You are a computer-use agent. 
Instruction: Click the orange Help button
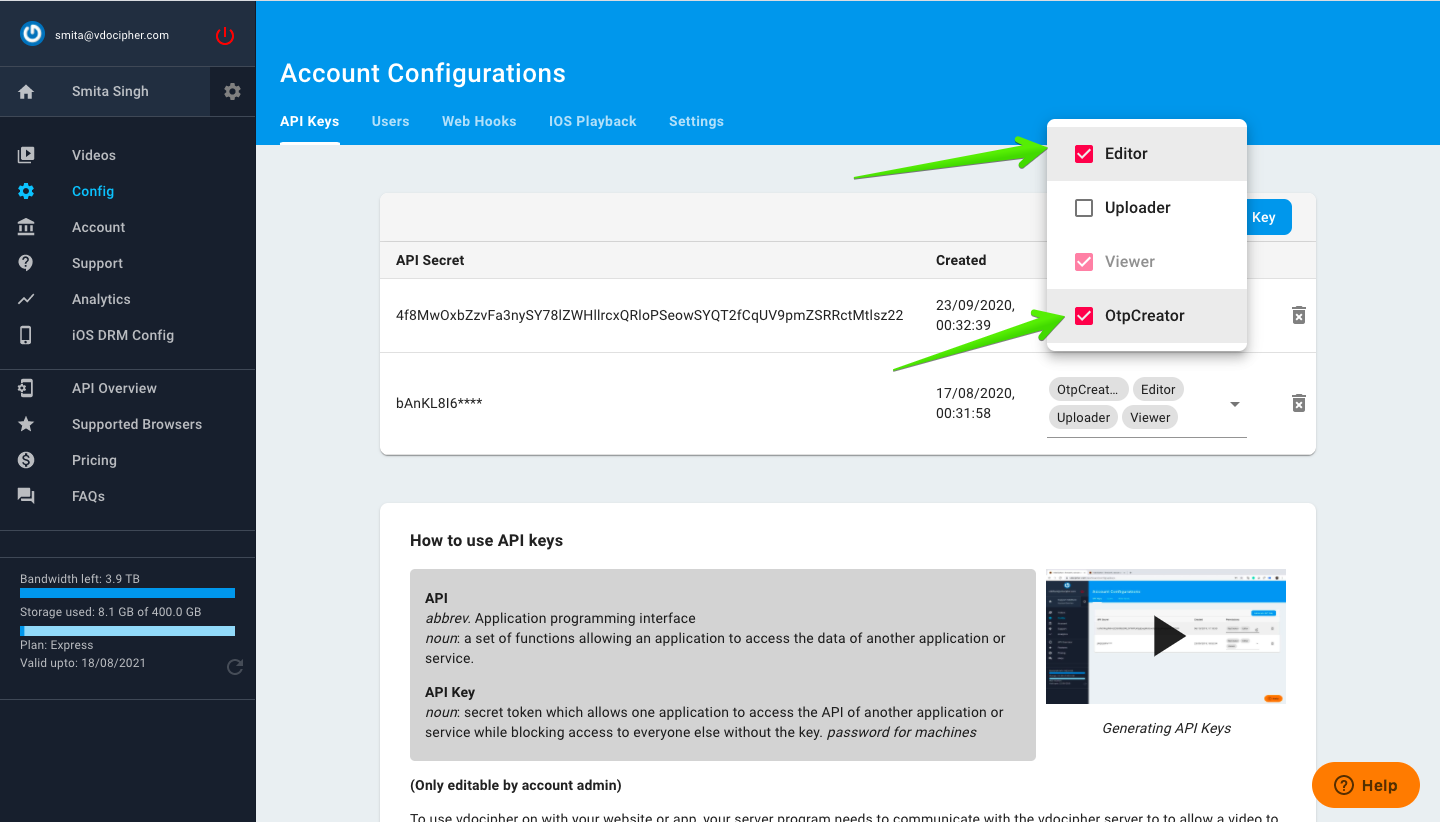[x=1366, y=785]
